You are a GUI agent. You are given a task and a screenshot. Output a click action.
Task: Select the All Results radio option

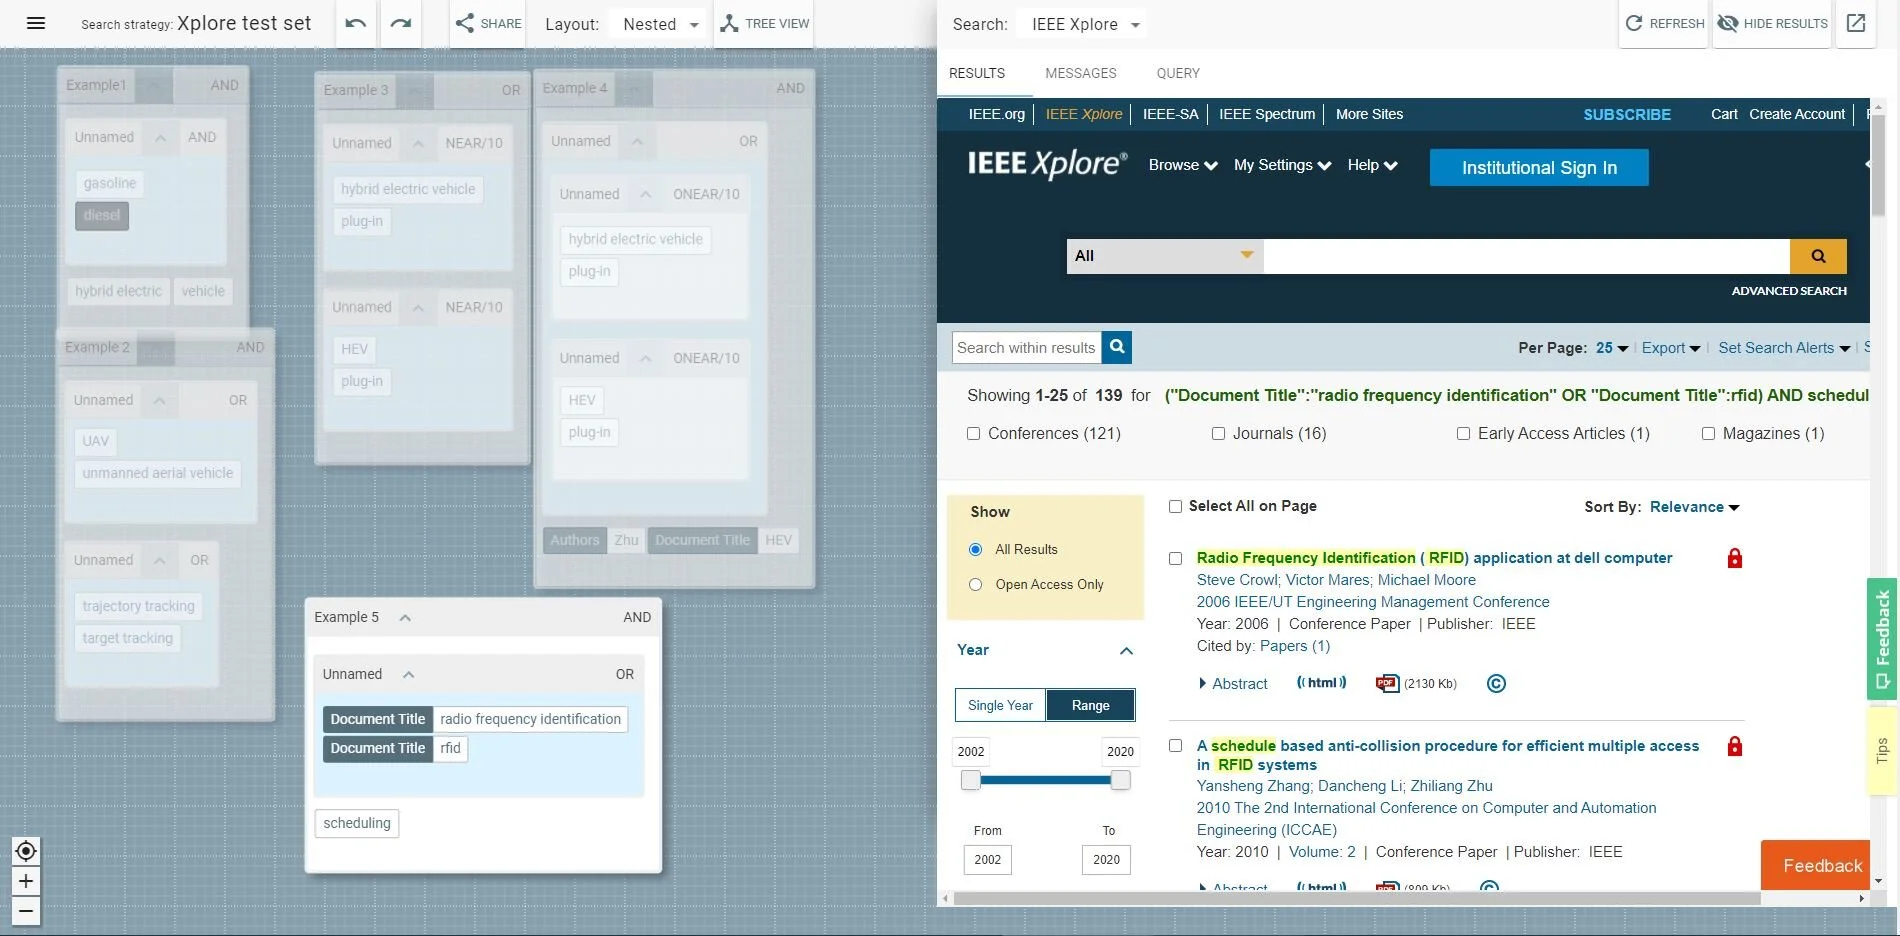[x=976, y=550]
